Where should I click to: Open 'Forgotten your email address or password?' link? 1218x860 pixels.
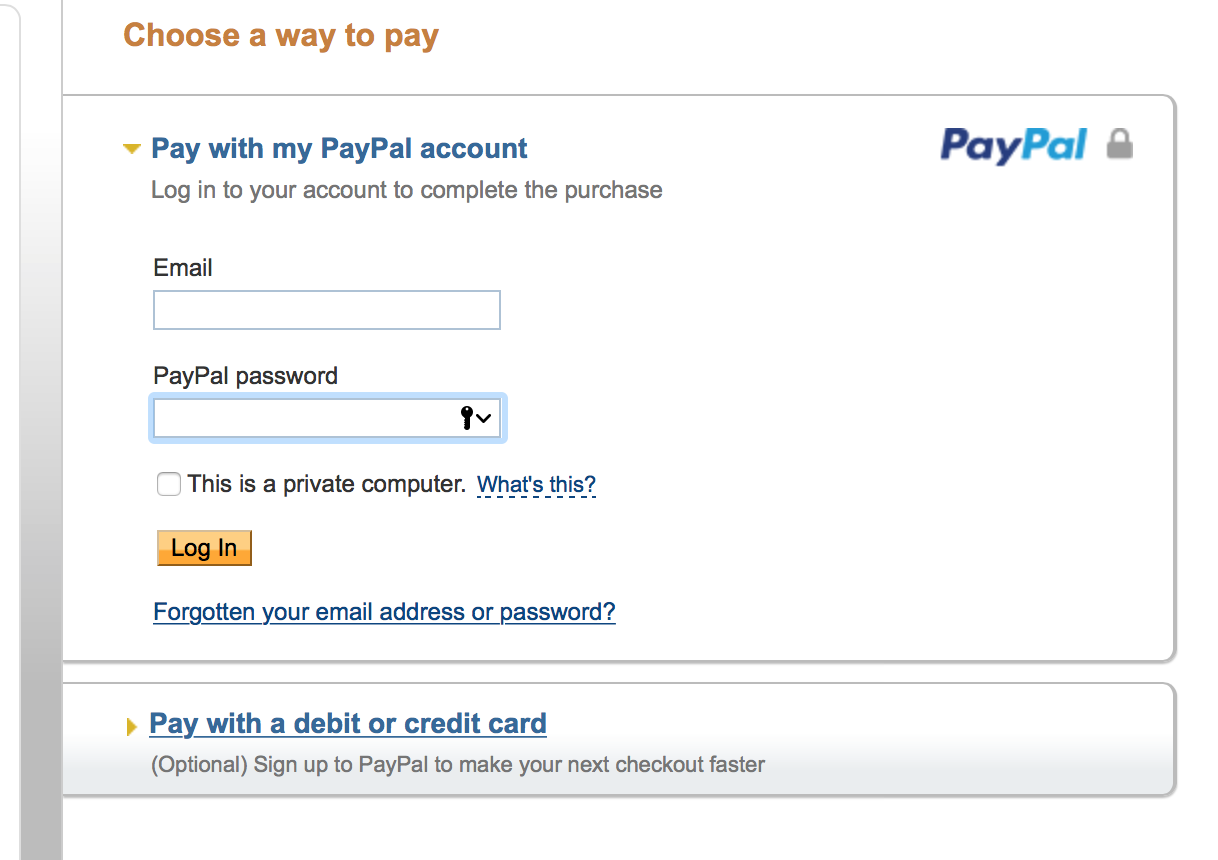point(384,611)
